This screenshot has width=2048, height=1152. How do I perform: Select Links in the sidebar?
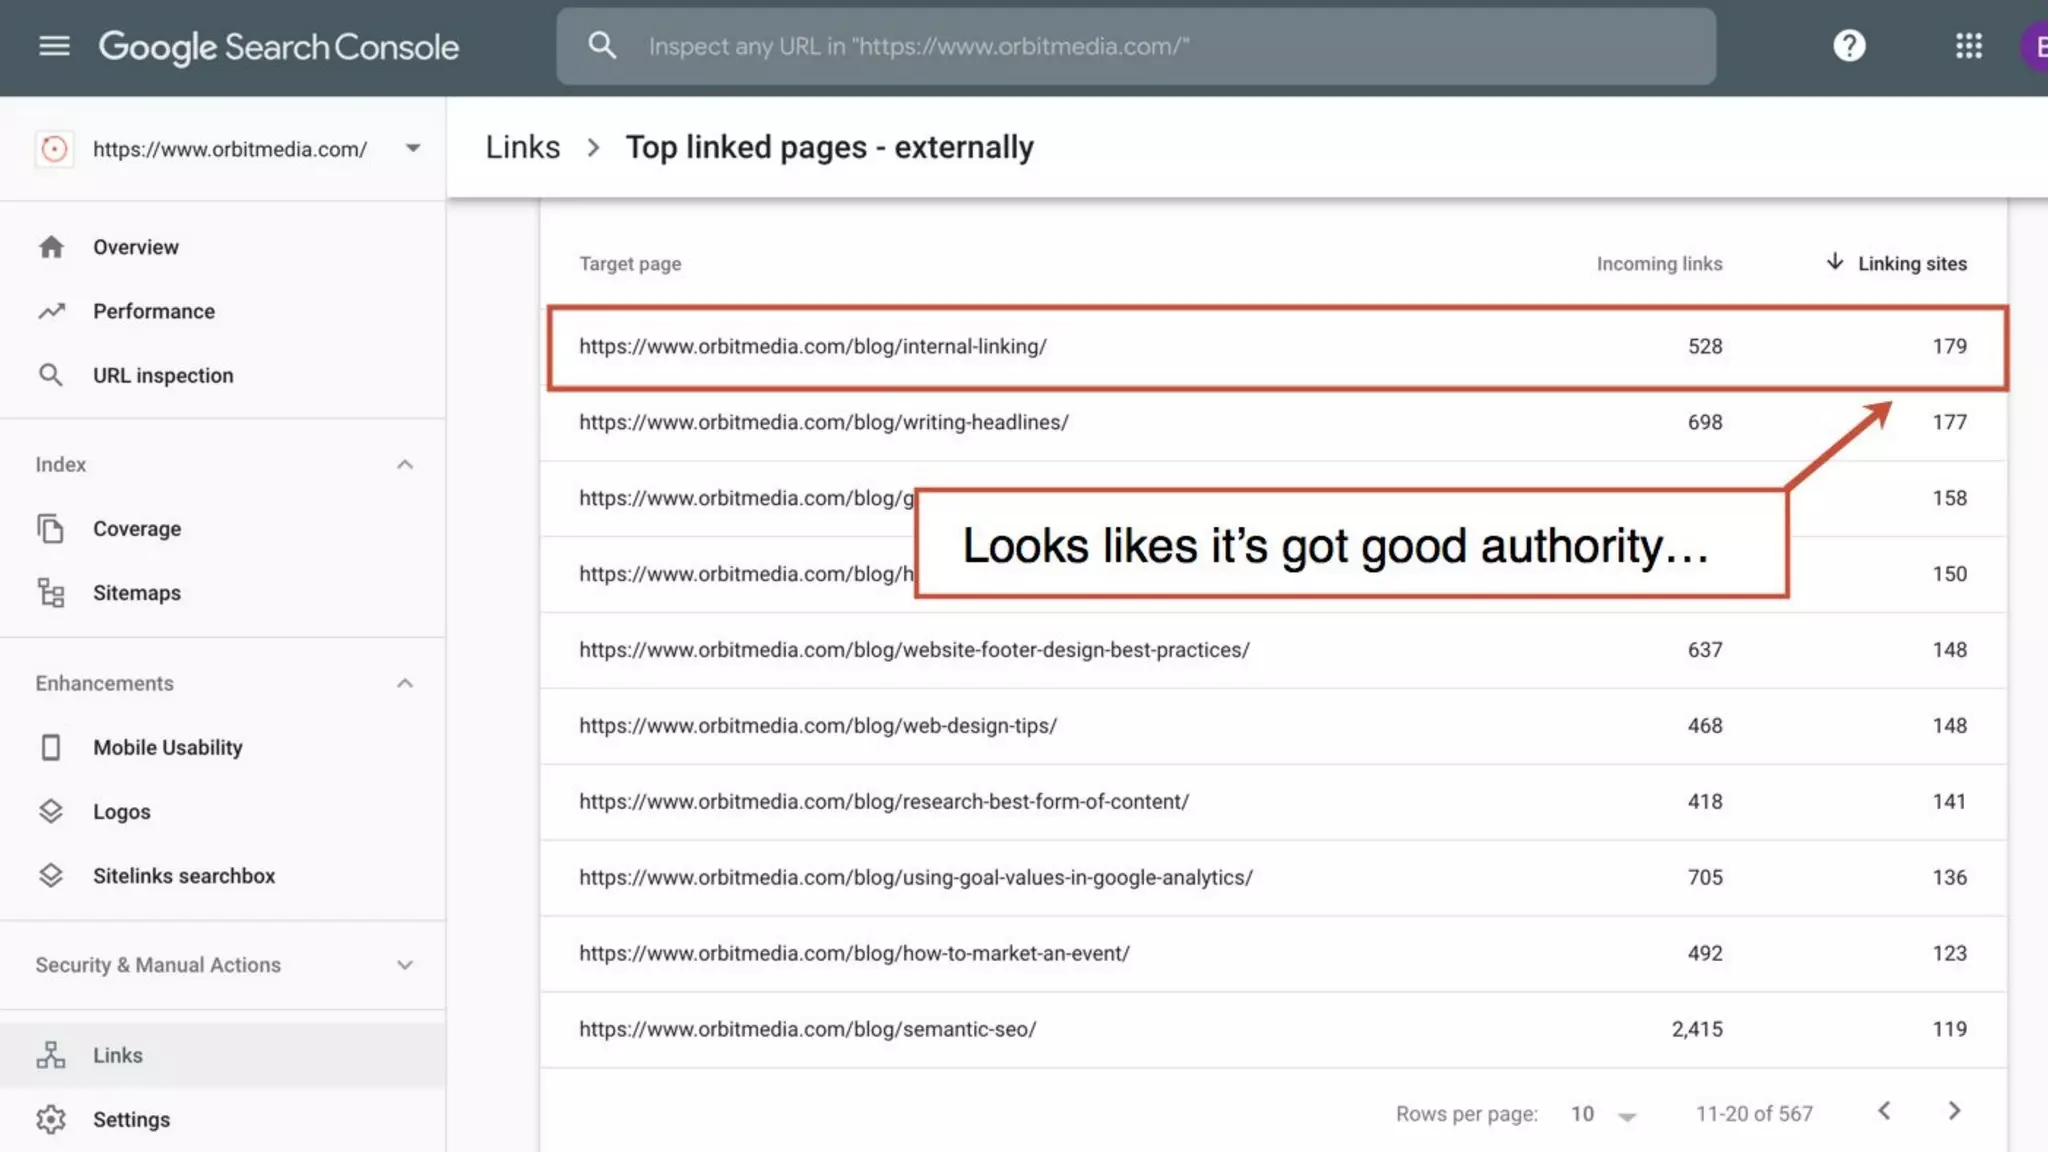click(118, 1055)
